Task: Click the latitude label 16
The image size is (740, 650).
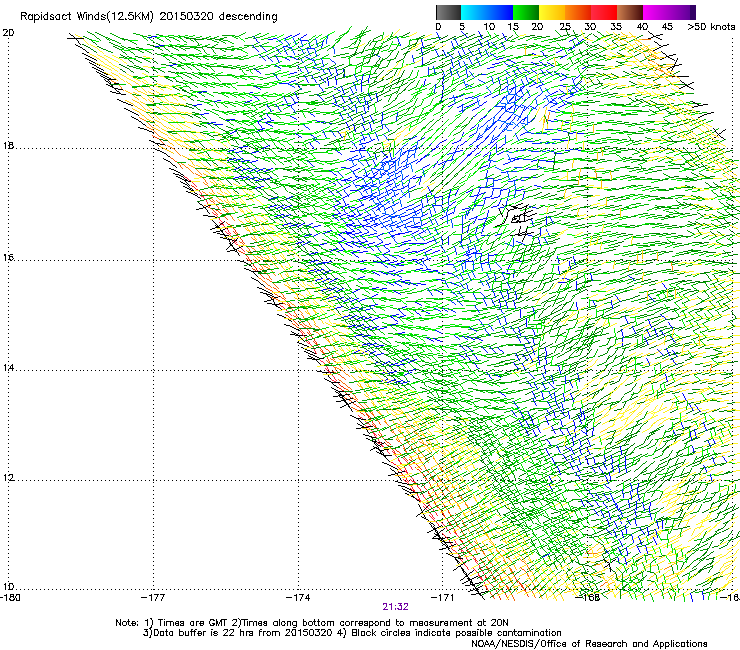Action: (x=8, y=258)
